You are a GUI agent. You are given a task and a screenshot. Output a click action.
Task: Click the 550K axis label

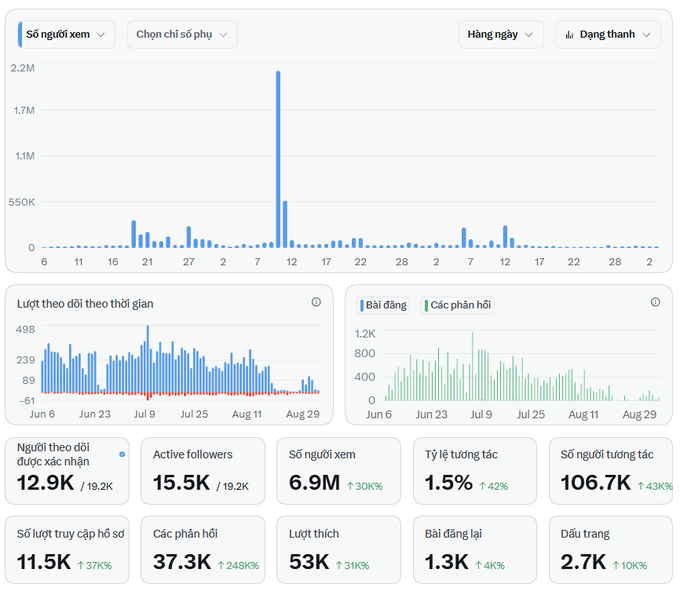coord(22,202)
